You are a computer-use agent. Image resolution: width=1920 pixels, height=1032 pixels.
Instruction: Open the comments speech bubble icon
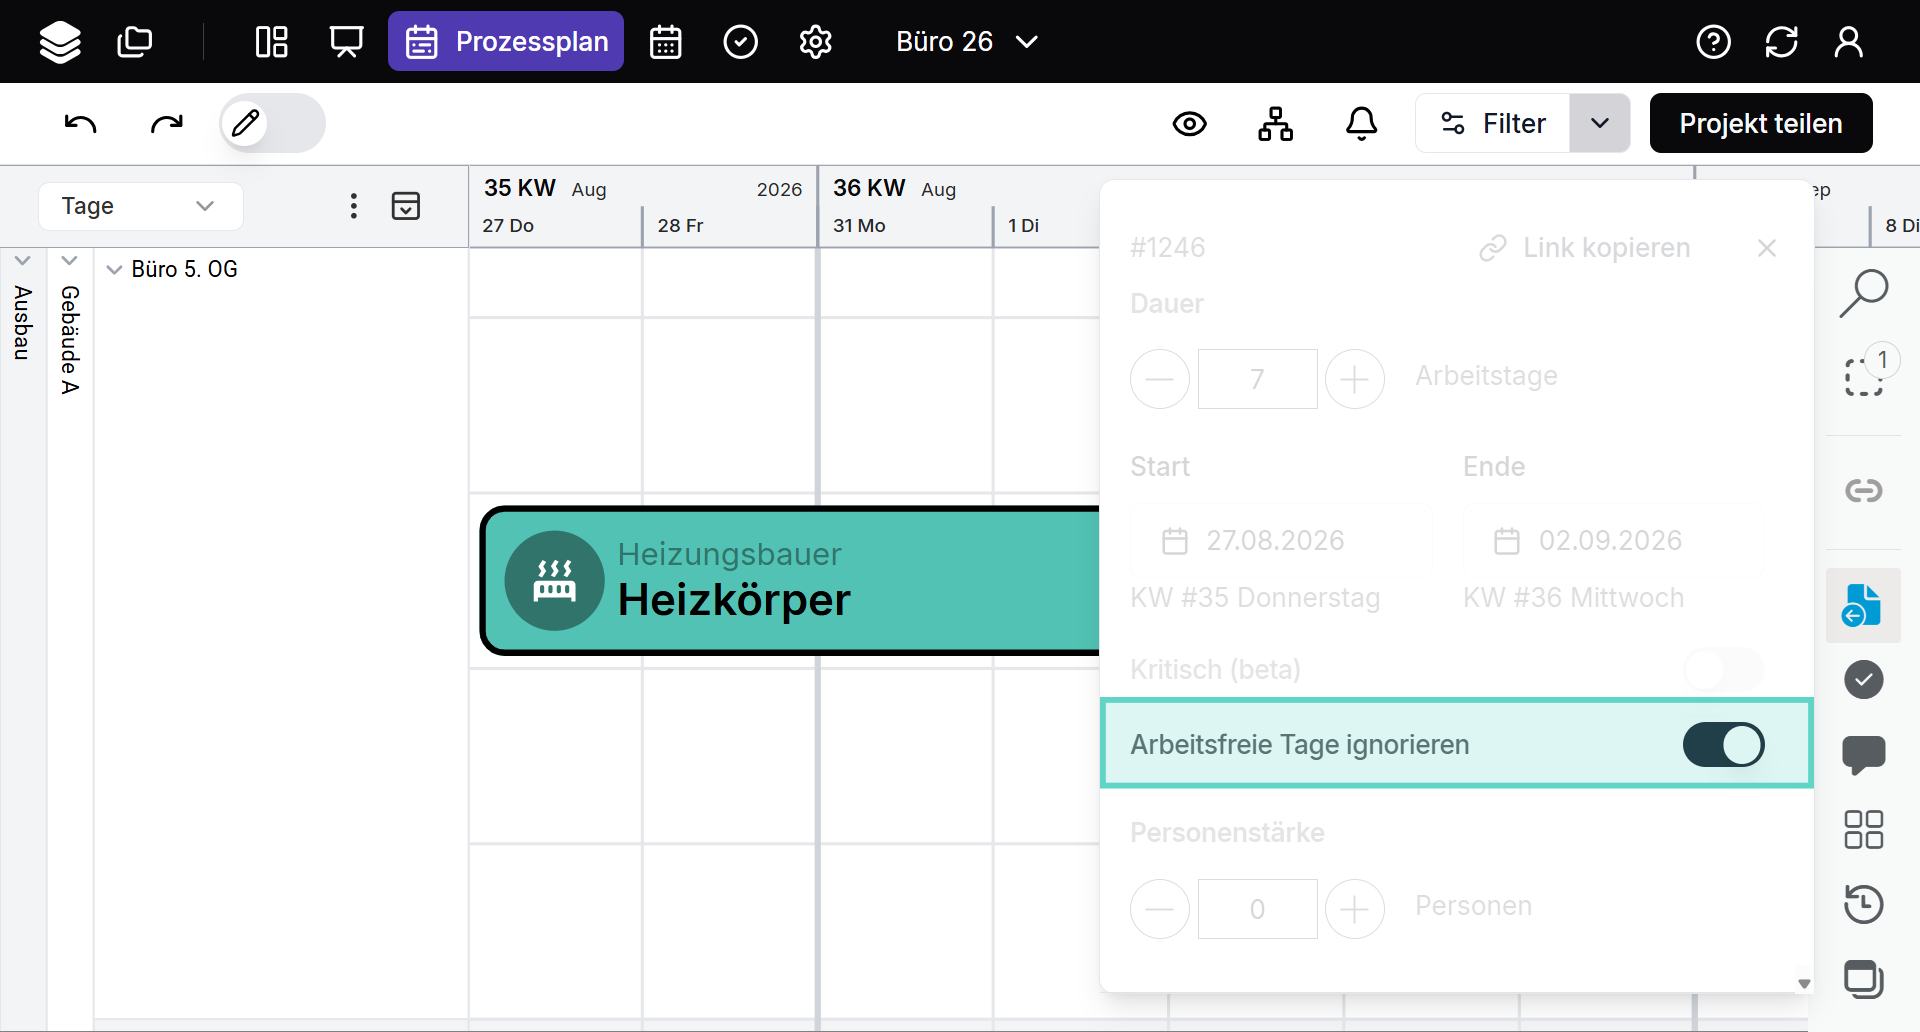coord(1864,755)
